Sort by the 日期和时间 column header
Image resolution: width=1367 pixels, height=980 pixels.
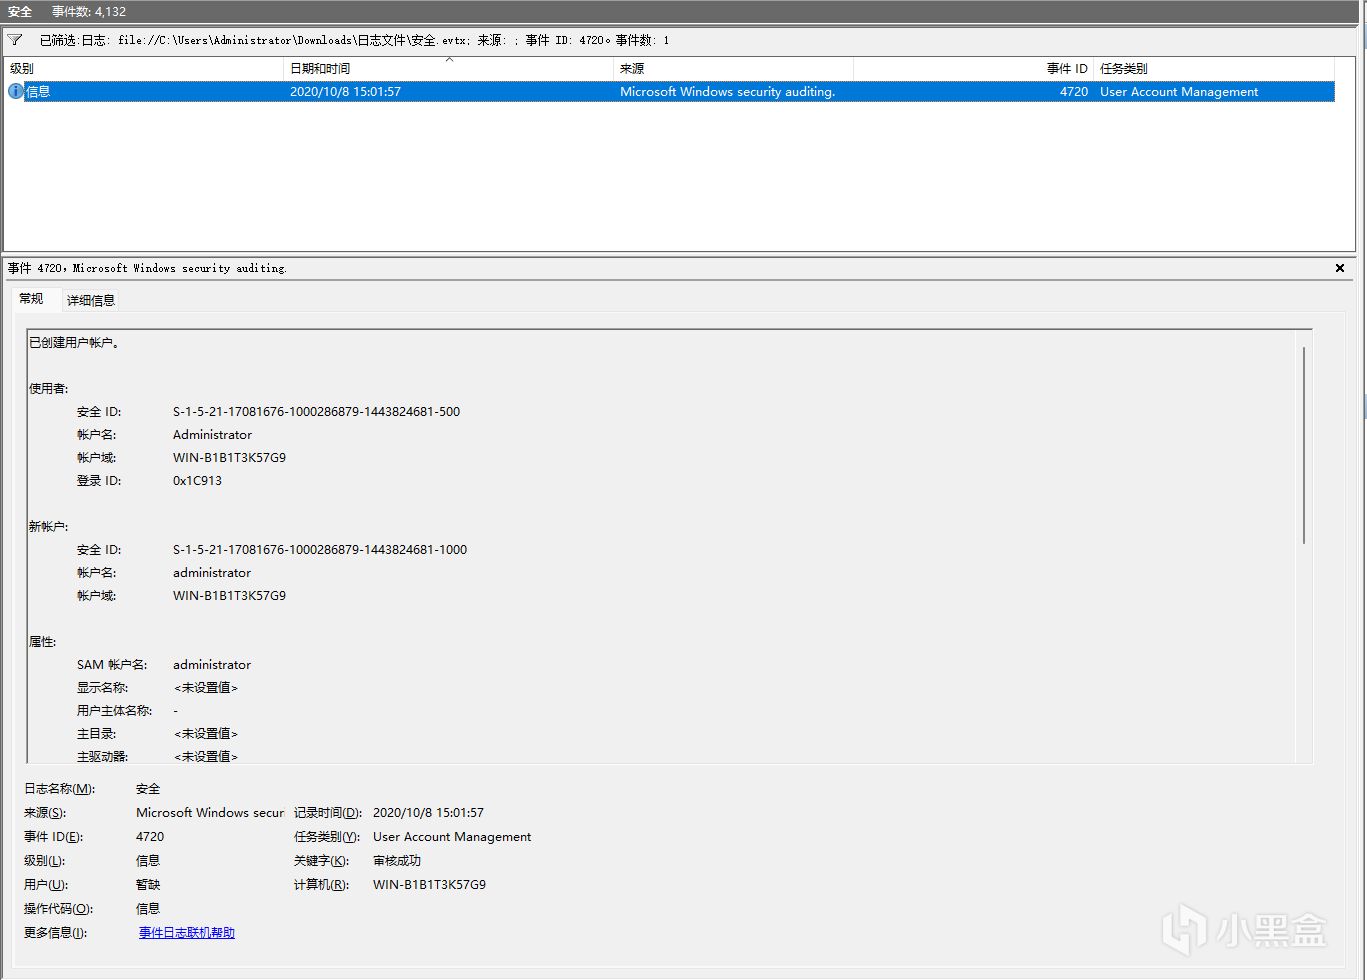click(449, 68)
